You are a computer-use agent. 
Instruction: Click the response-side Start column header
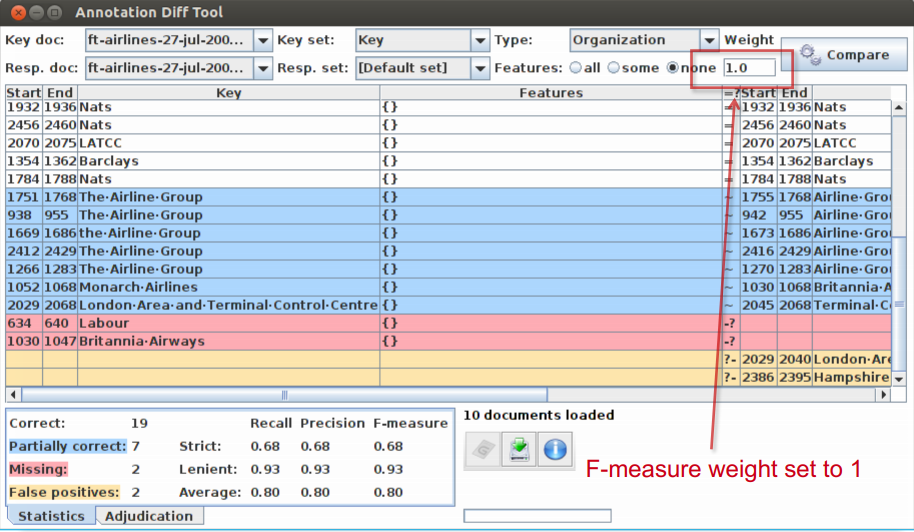[758, 93]
